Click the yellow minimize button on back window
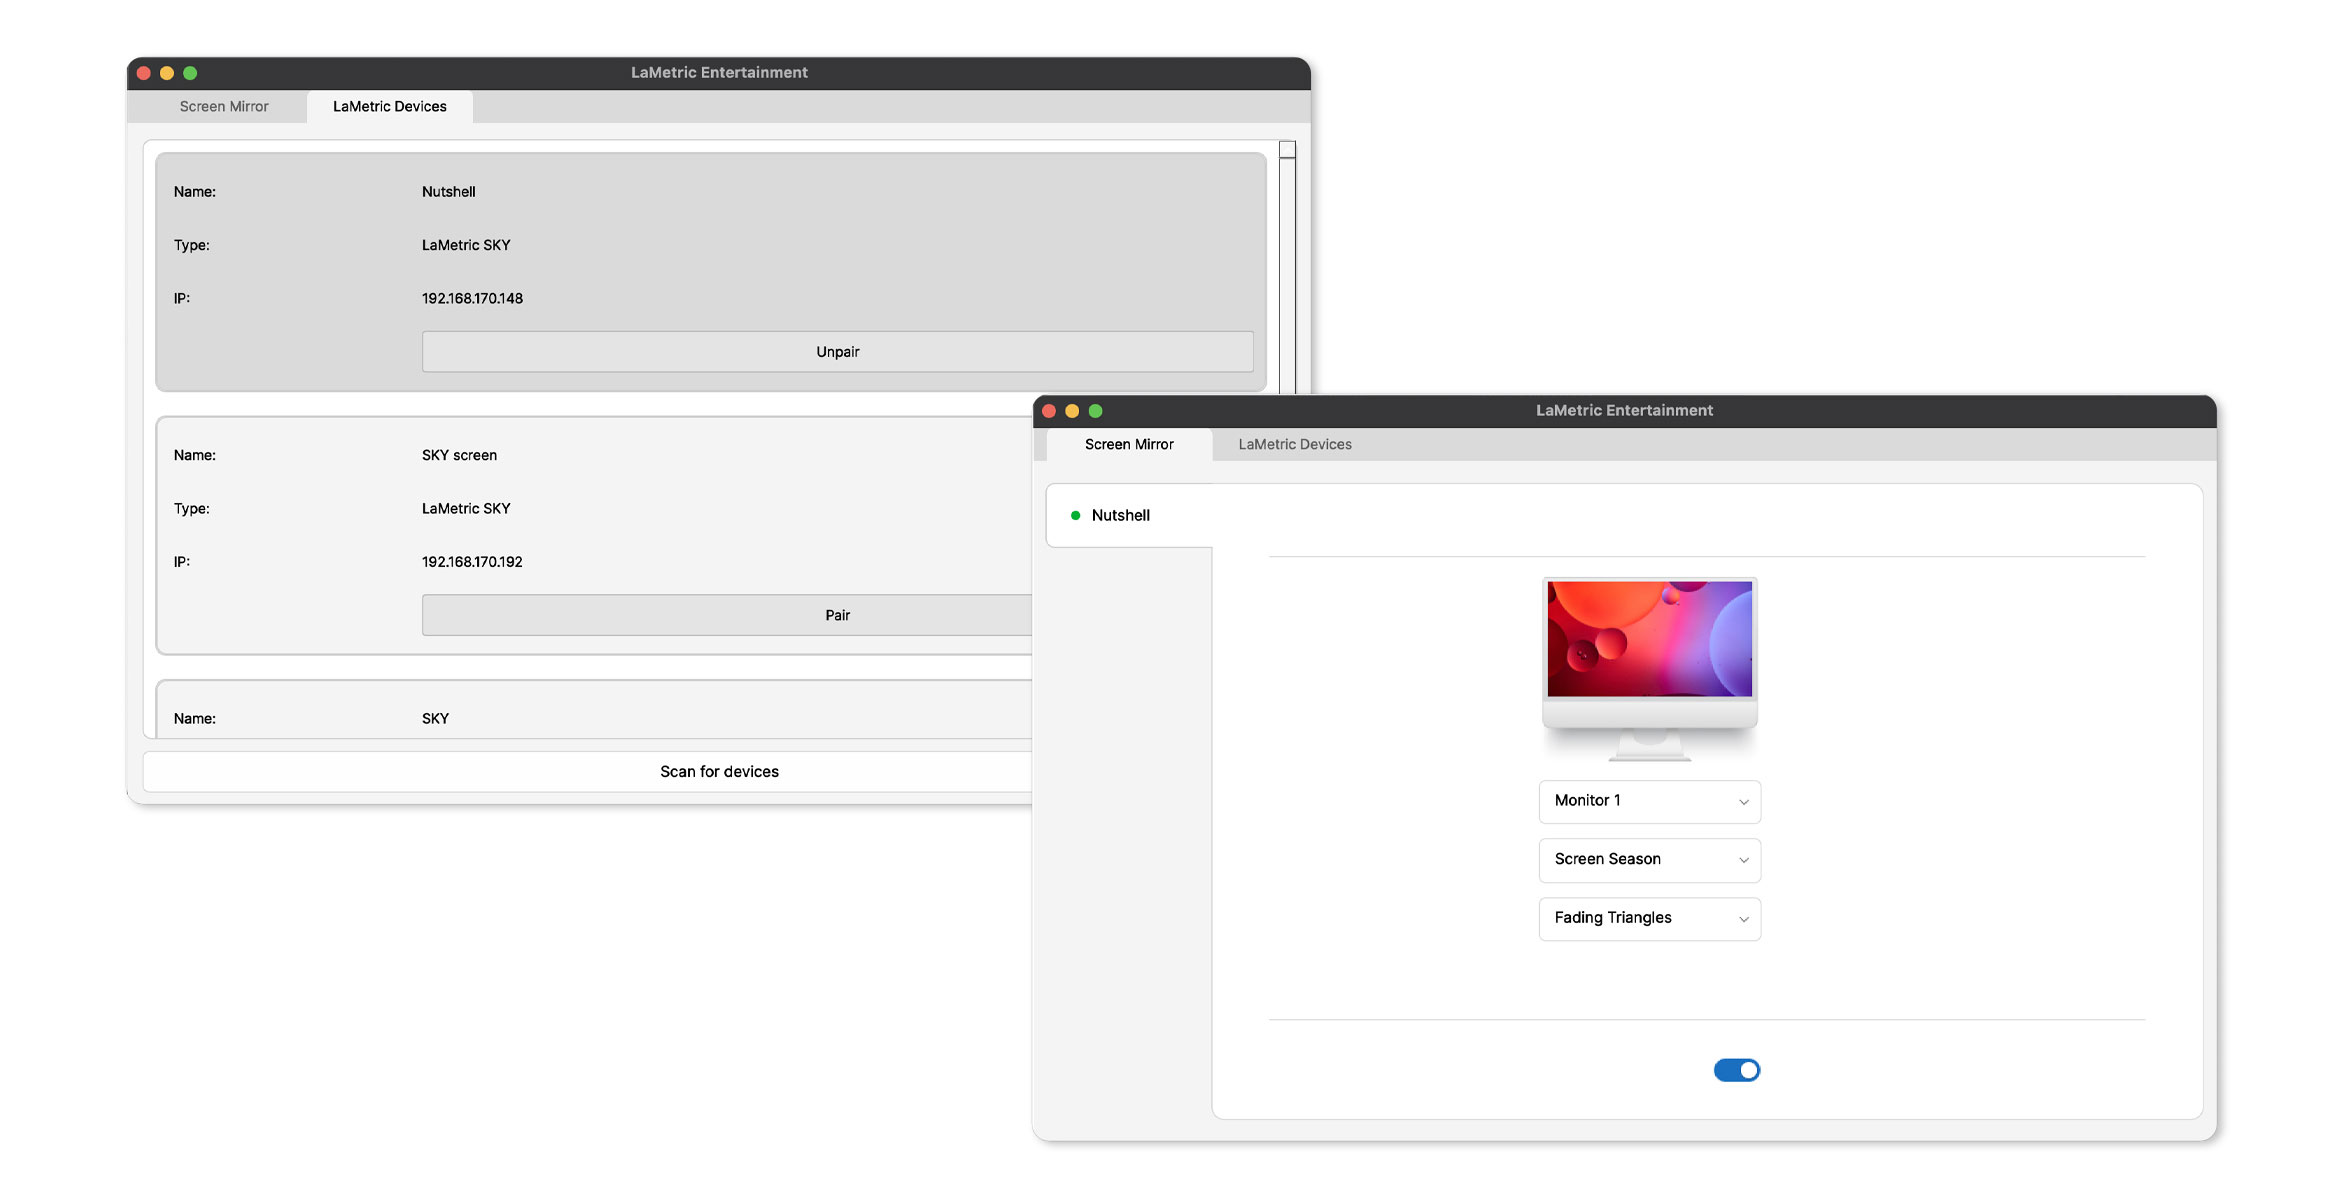Screen dimensions: 2340x1200 [168, 72]
